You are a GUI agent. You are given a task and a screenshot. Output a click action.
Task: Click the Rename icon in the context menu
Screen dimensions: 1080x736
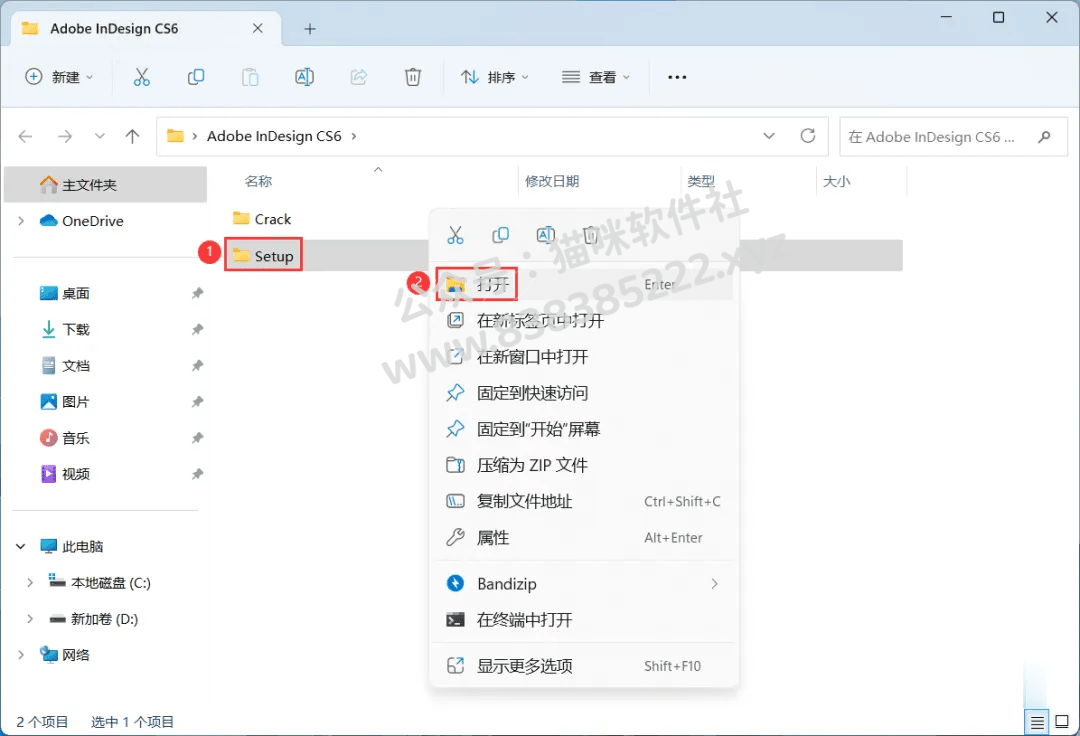coord(546,235)
